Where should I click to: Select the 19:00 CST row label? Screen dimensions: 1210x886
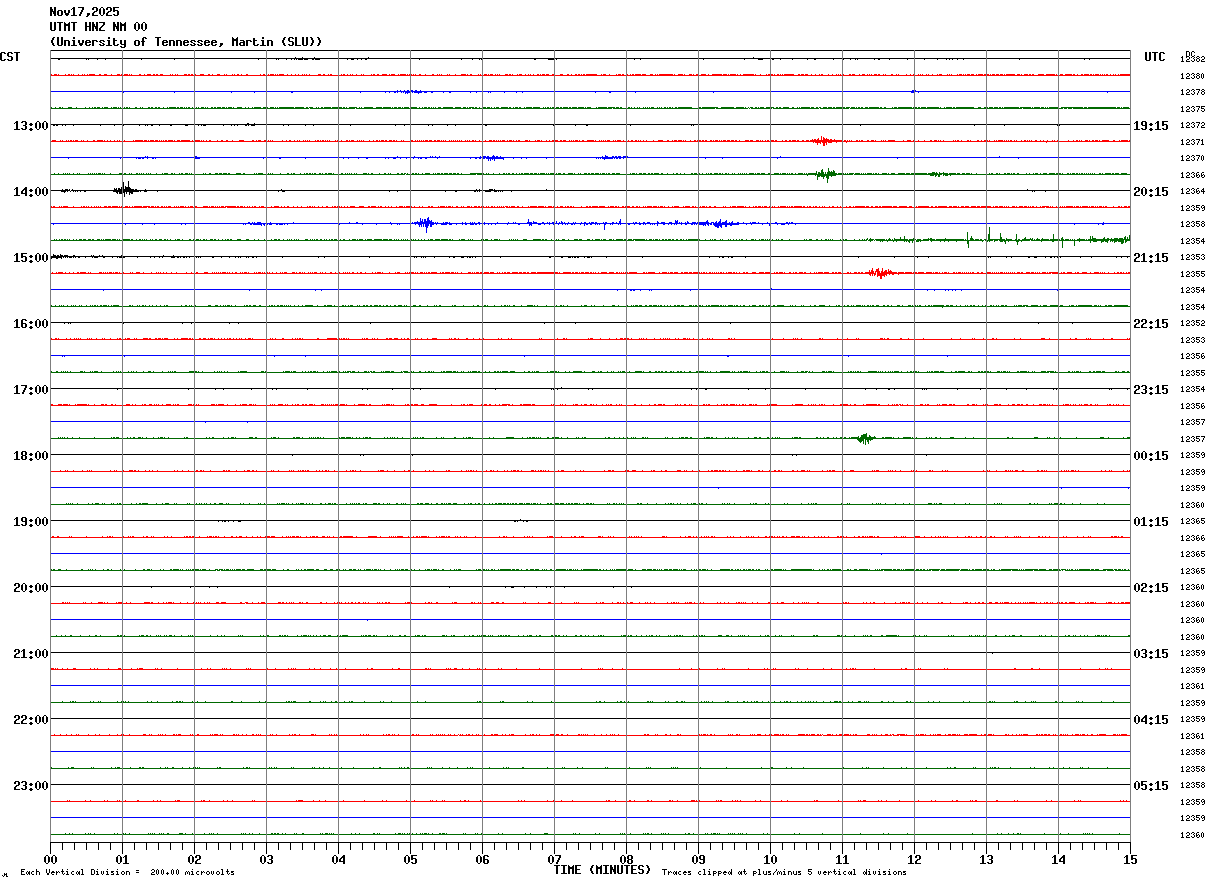(x=30, y=522)
